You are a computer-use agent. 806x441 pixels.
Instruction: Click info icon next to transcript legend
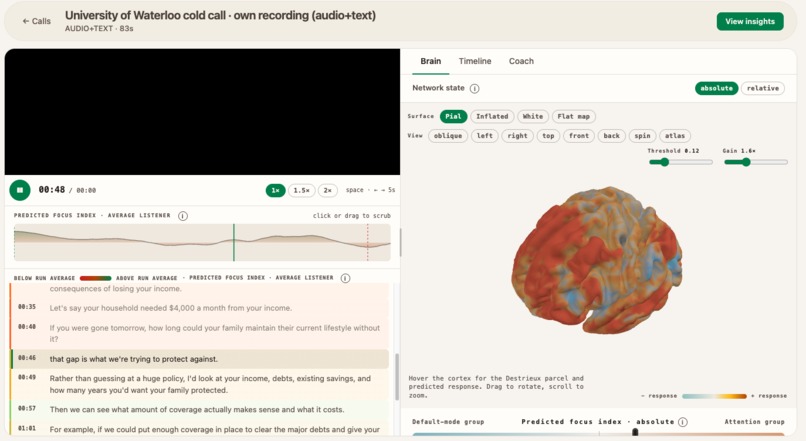point(345,278)
